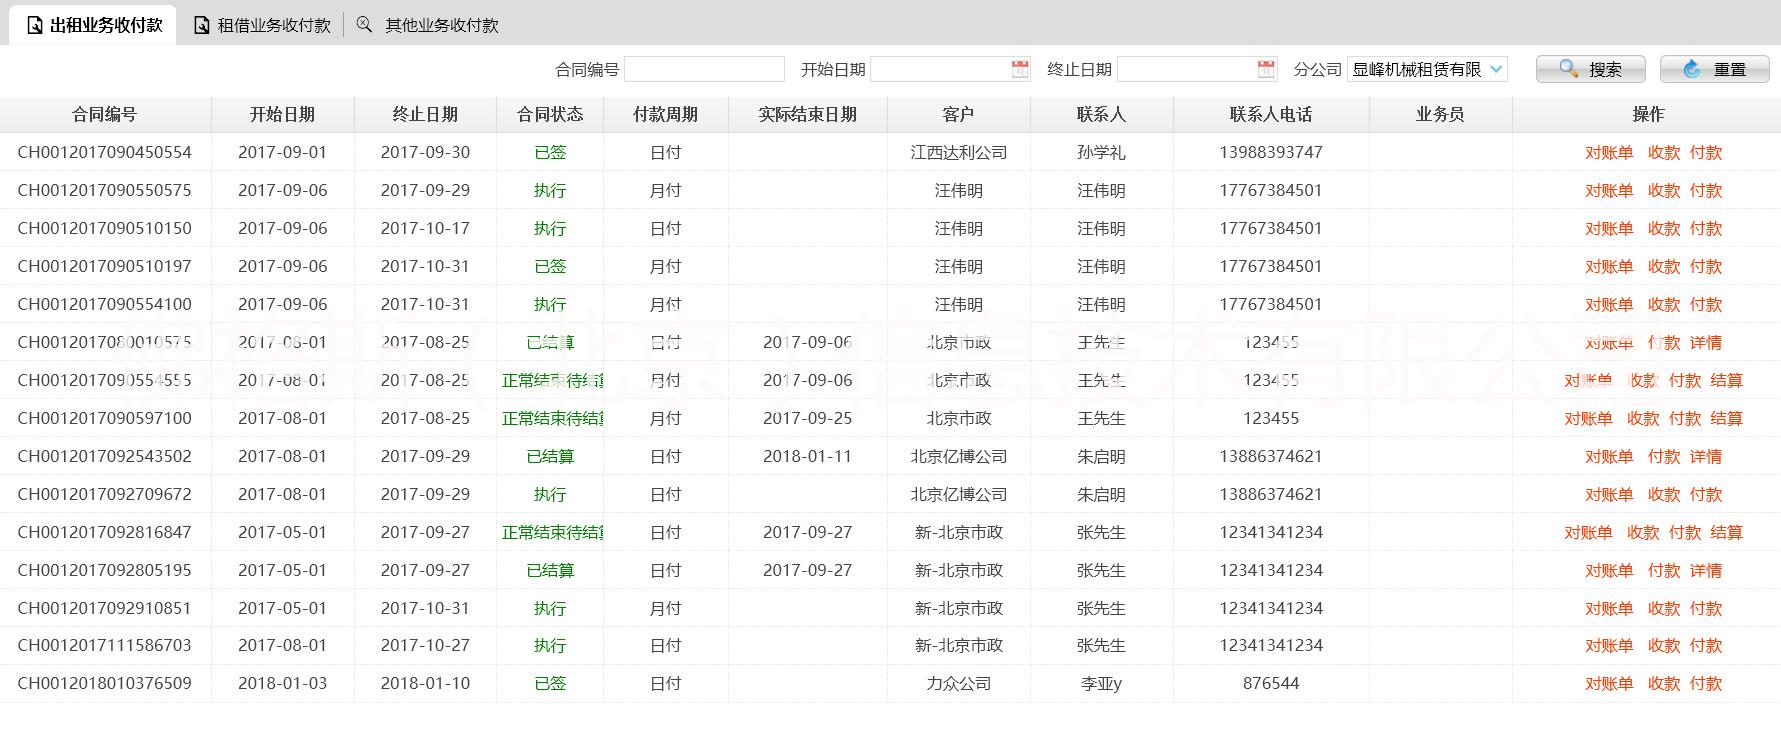
Task: Open 详情 for contract CH0012017092543502
Action: tap(1706, 456)
